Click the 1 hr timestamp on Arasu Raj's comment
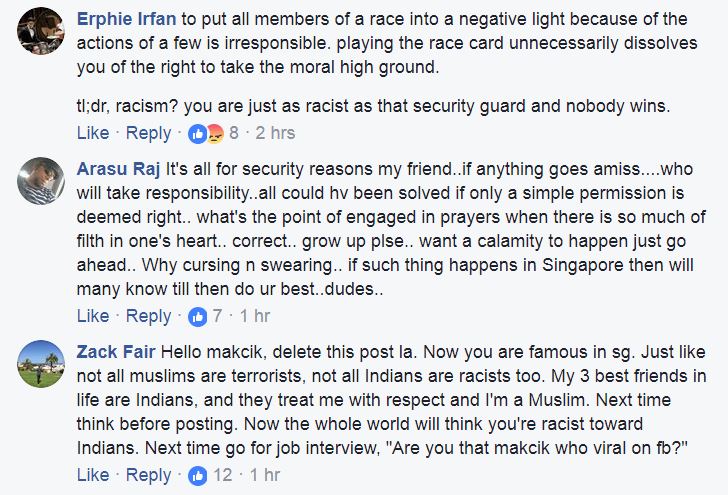The height and width of the screenshot is (495, 728). [x=255, y=316]
